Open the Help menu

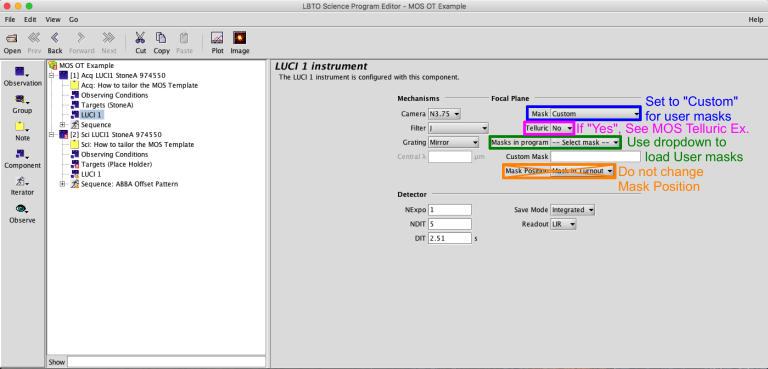755,20
